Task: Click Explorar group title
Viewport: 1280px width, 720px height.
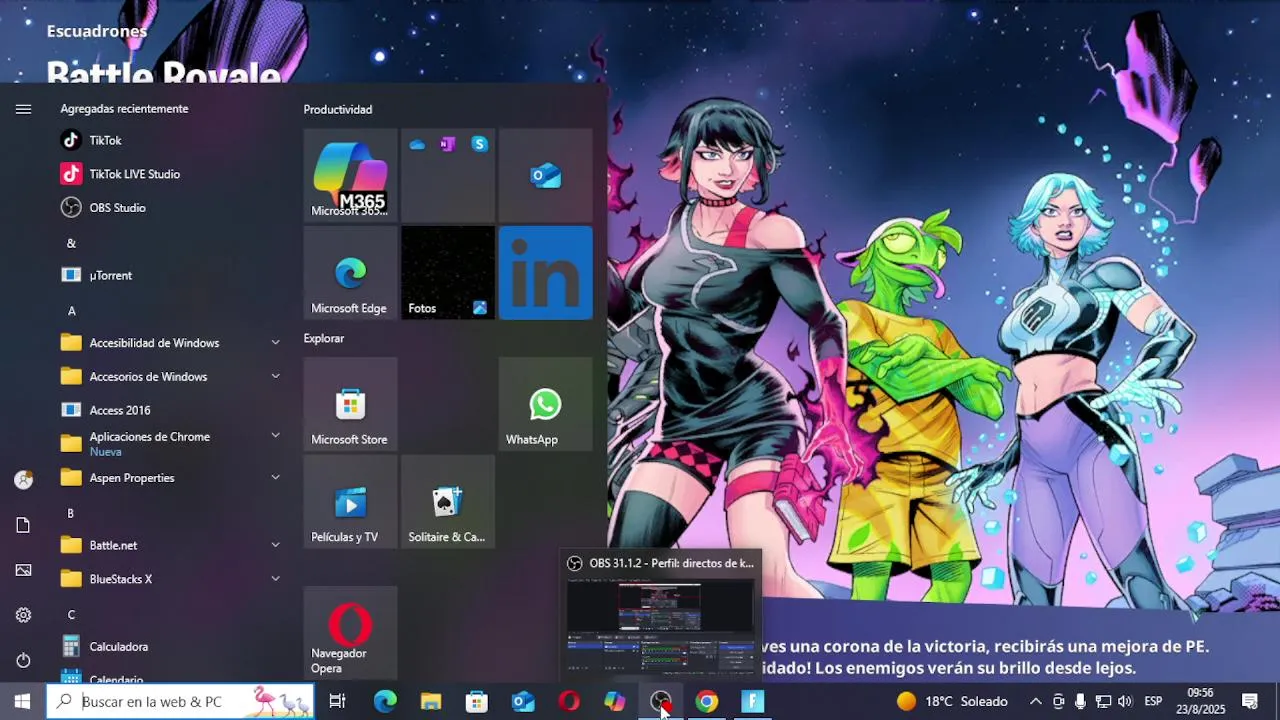Action: pos(324,338)
